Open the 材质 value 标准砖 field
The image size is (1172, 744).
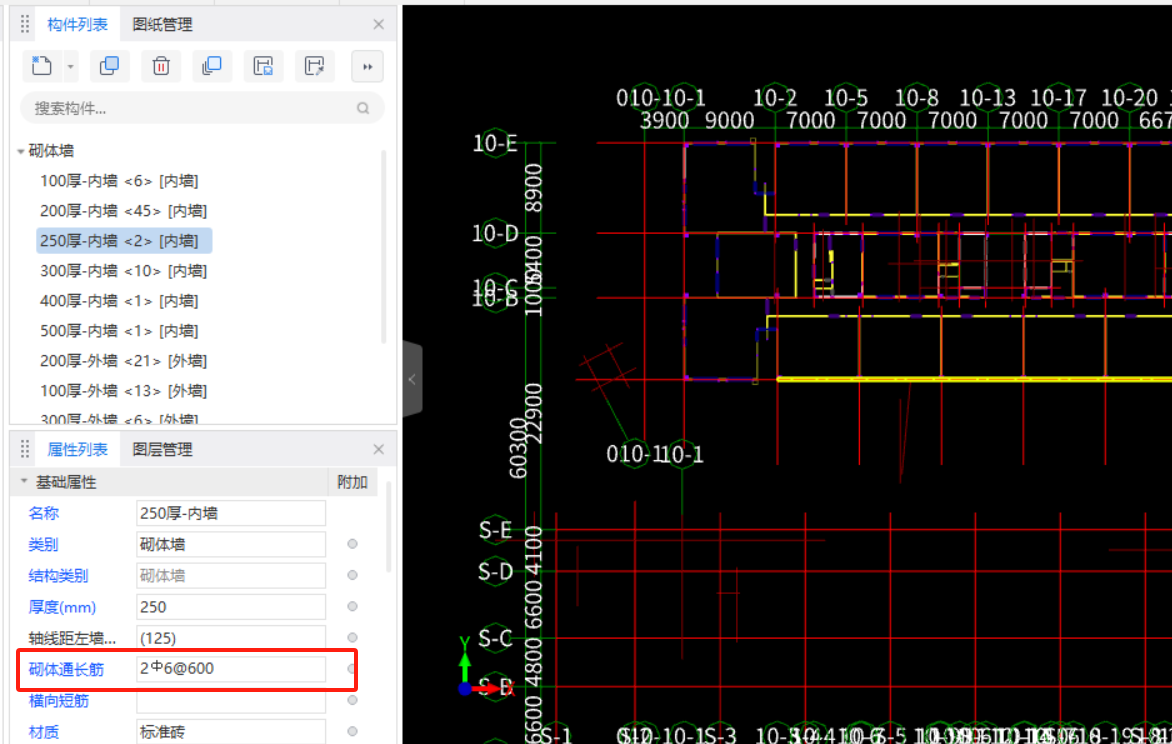point(231,731)
